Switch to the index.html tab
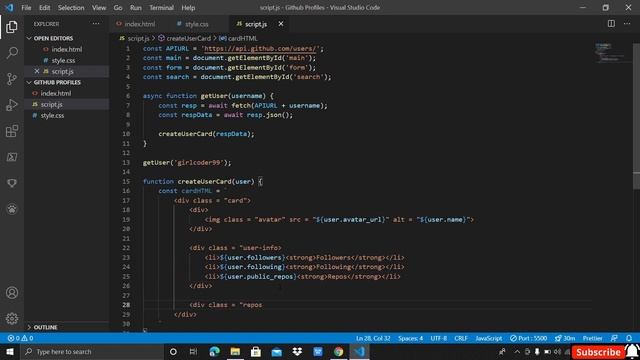The height and width of the screenshot is (360, 640). 140,24
